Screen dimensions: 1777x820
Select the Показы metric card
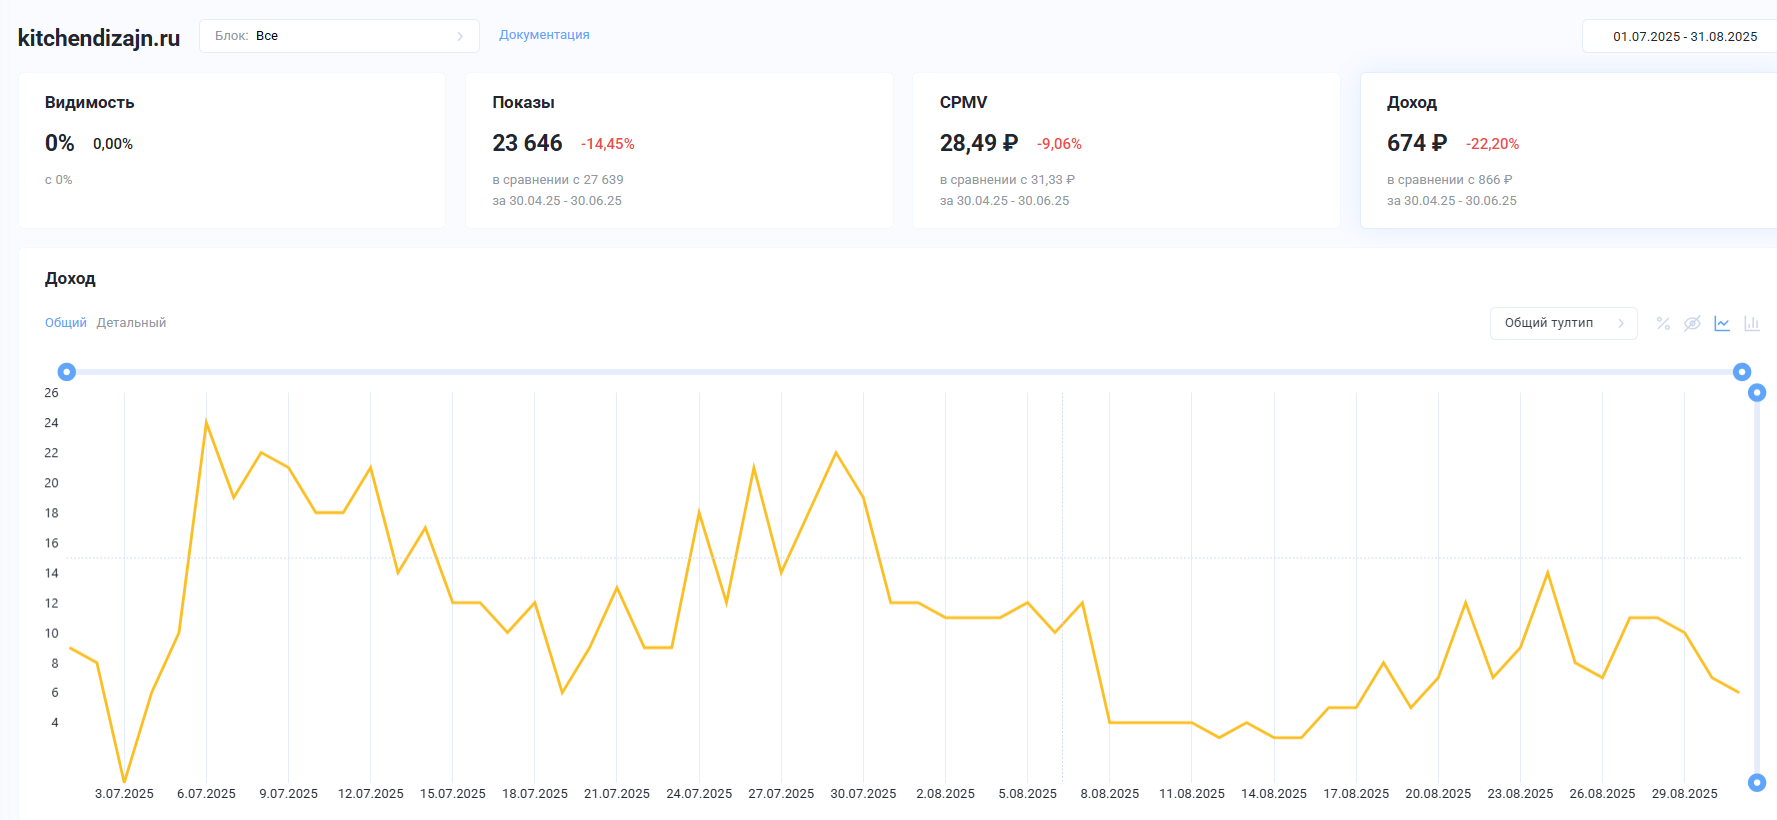(x=679, y=150)
